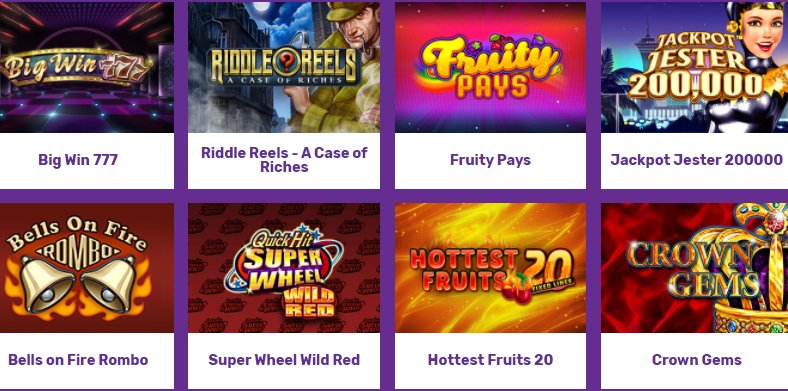
Task: Select the Fruity Pays game artwork
Action: click(490, 67)
